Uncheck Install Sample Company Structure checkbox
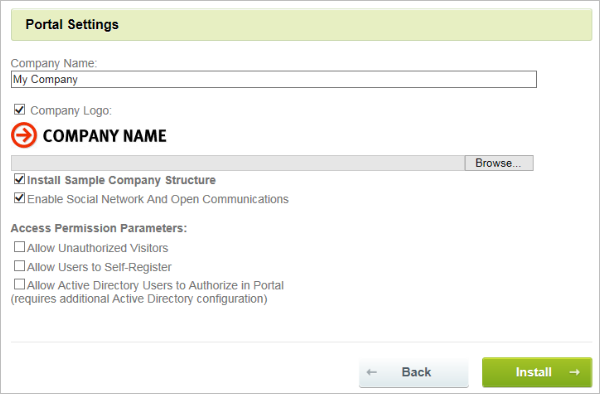The image size is (600, 394). [20, 179]
